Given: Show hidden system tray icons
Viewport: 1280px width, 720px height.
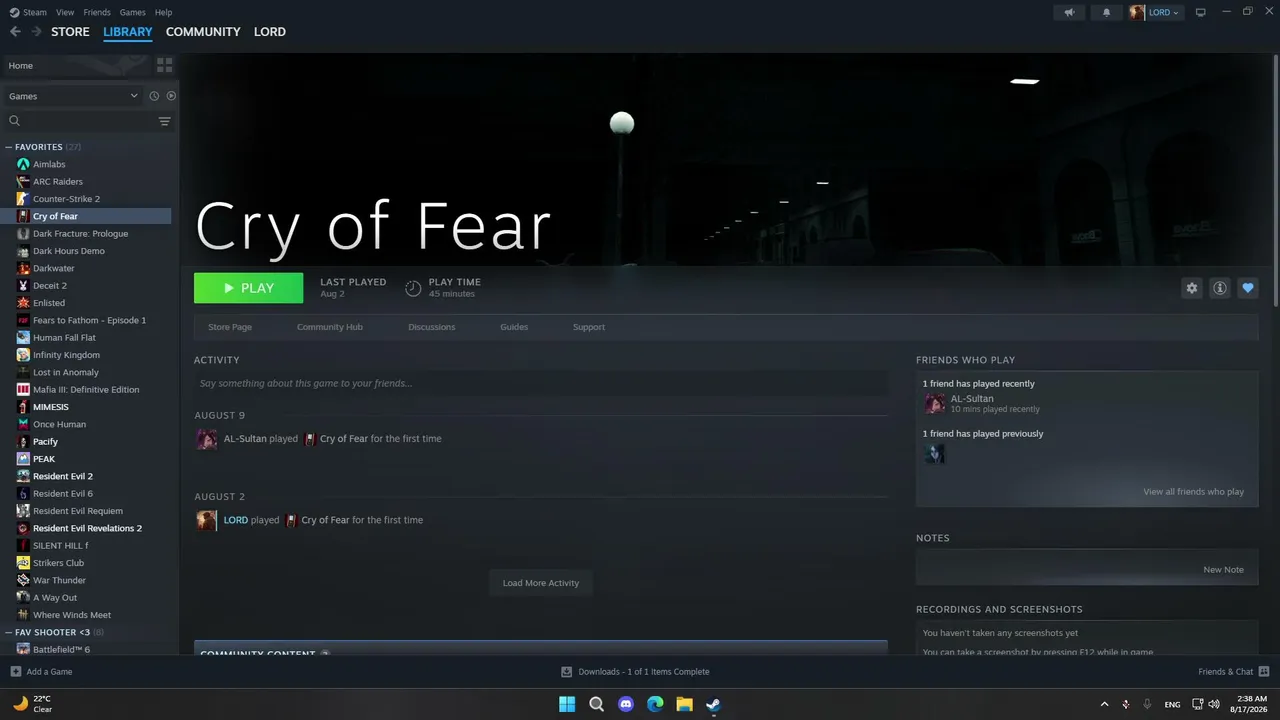Looking at the screenshot, I should click(x=1104, y=704).
